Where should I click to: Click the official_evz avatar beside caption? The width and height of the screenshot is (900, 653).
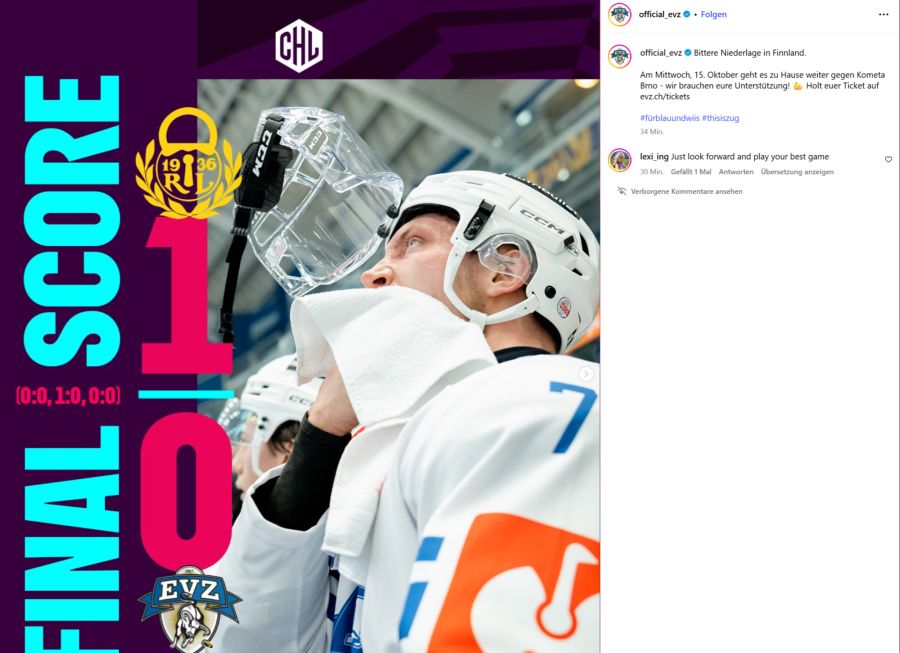pos(619,56)
